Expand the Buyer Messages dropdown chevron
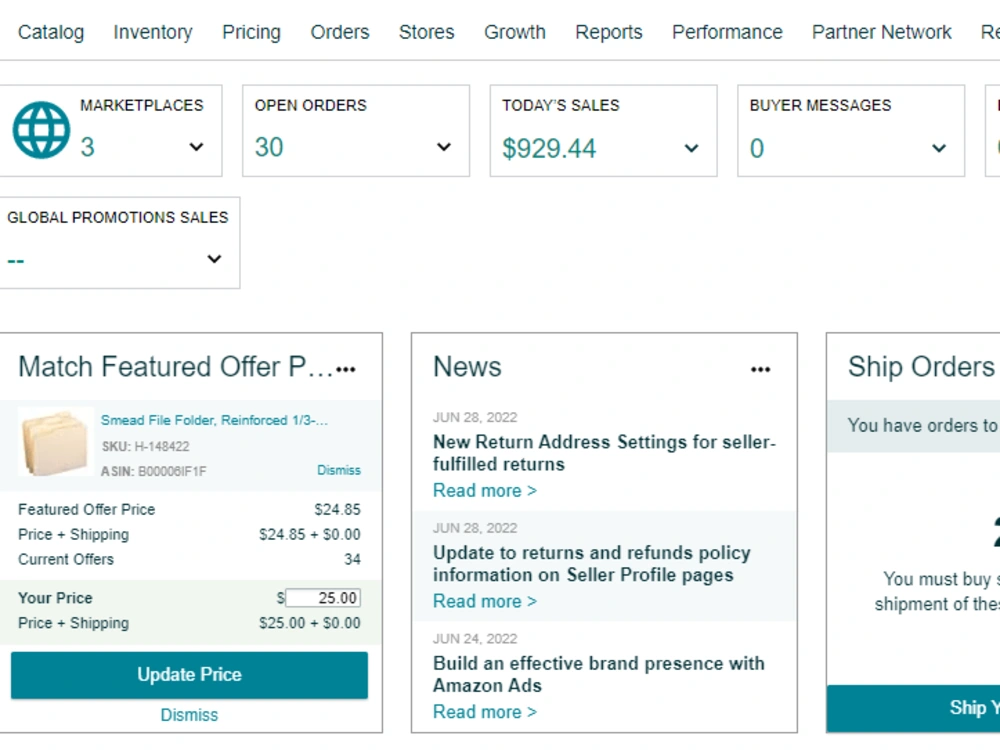Image resolution: width=1000 pixels, height=750 pixels. point(939,149)
